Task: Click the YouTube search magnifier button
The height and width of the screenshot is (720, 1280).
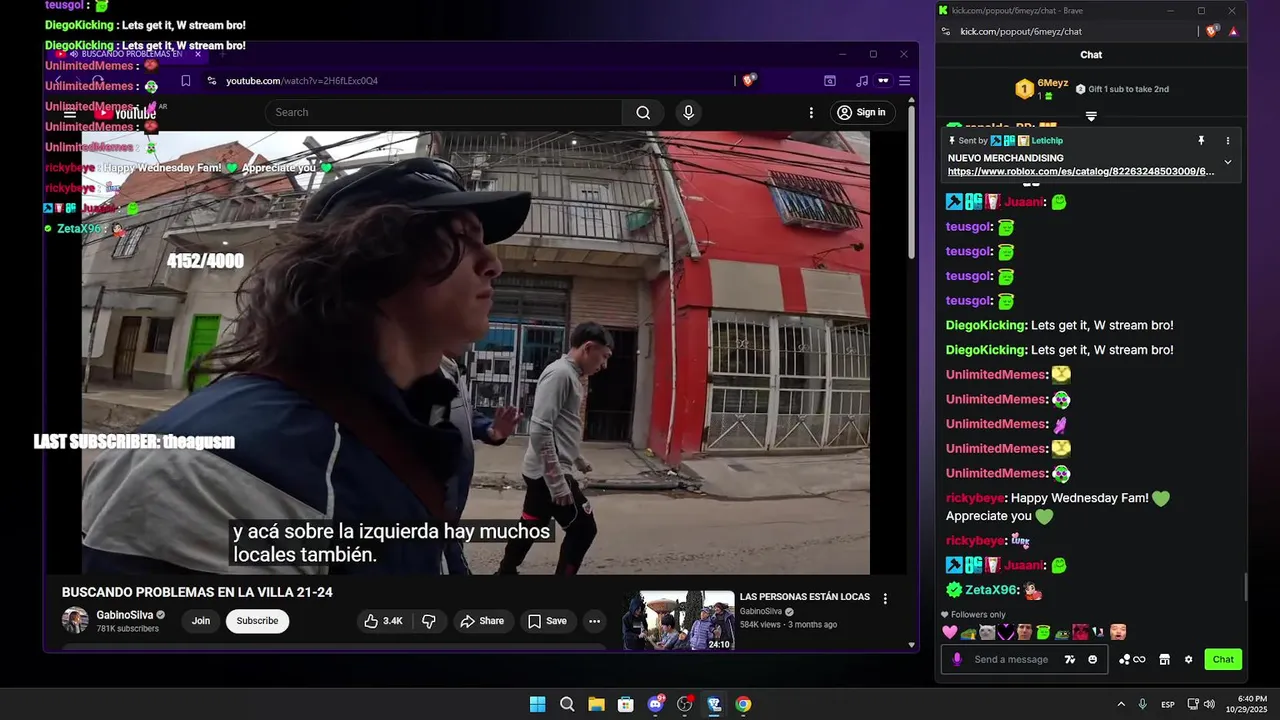Action: pos(643,112)
